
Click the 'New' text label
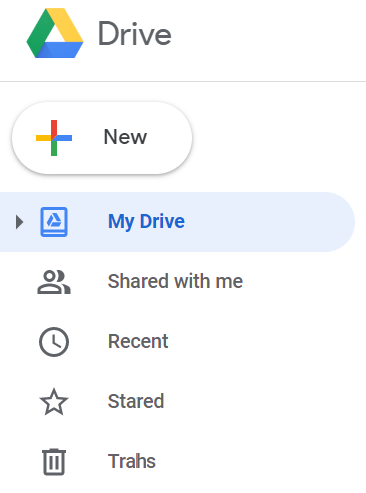tap(125, 137)
